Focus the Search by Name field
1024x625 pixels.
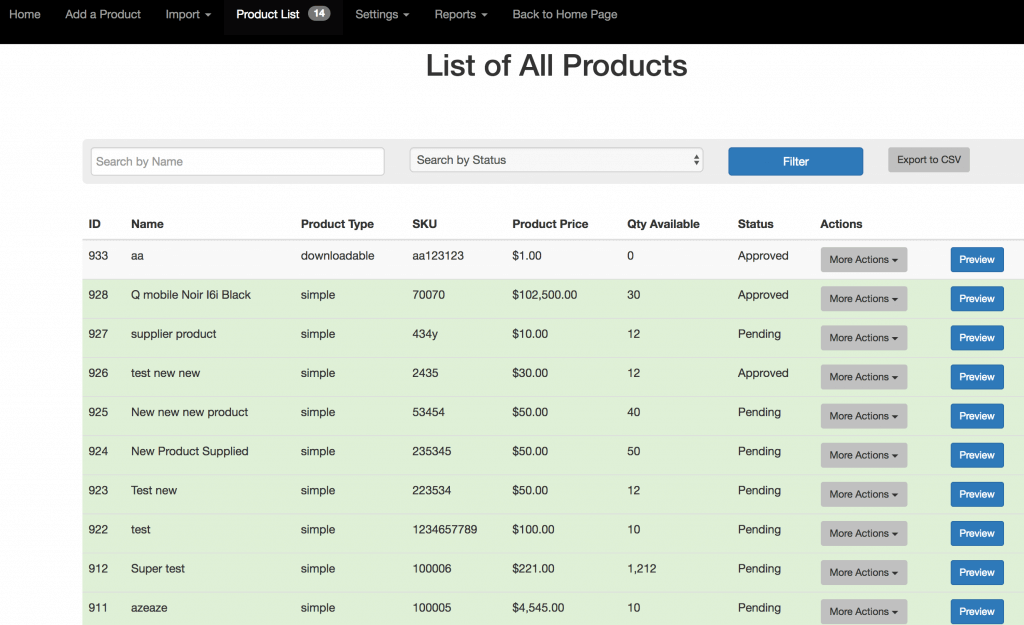238,161
